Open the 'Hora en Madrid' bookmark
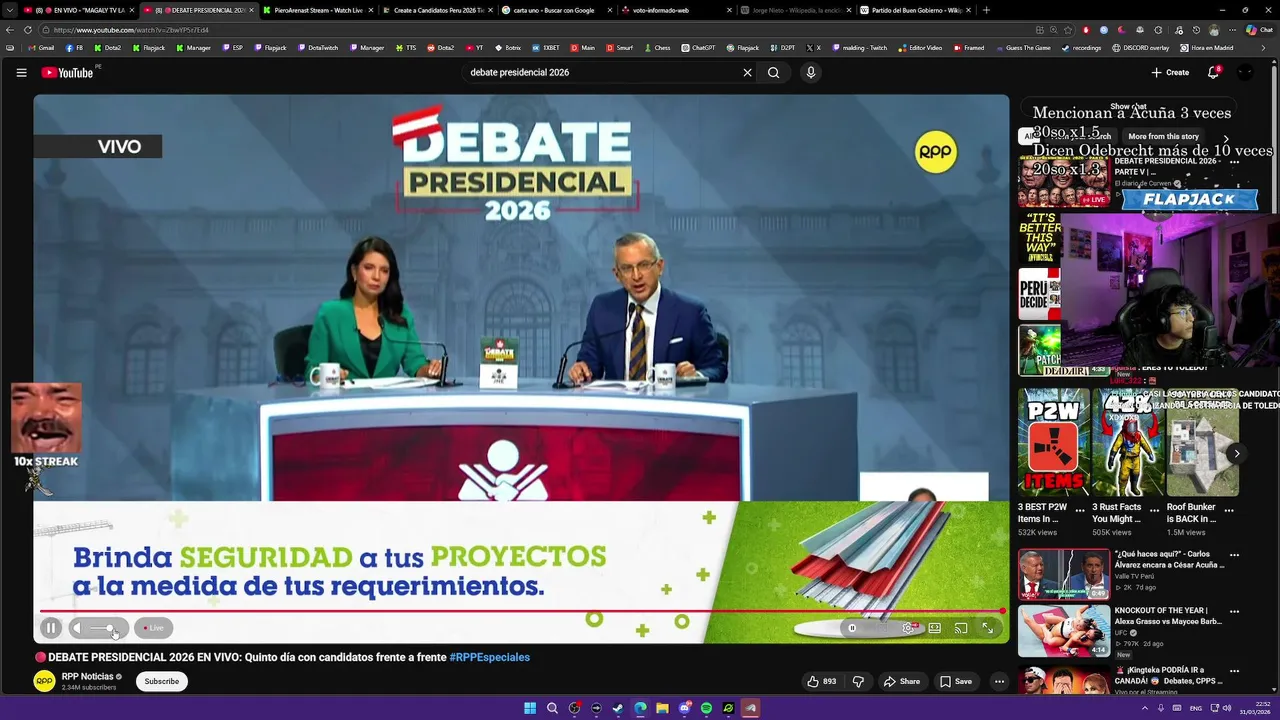The image size is (1280, 720). [1207, 48]
